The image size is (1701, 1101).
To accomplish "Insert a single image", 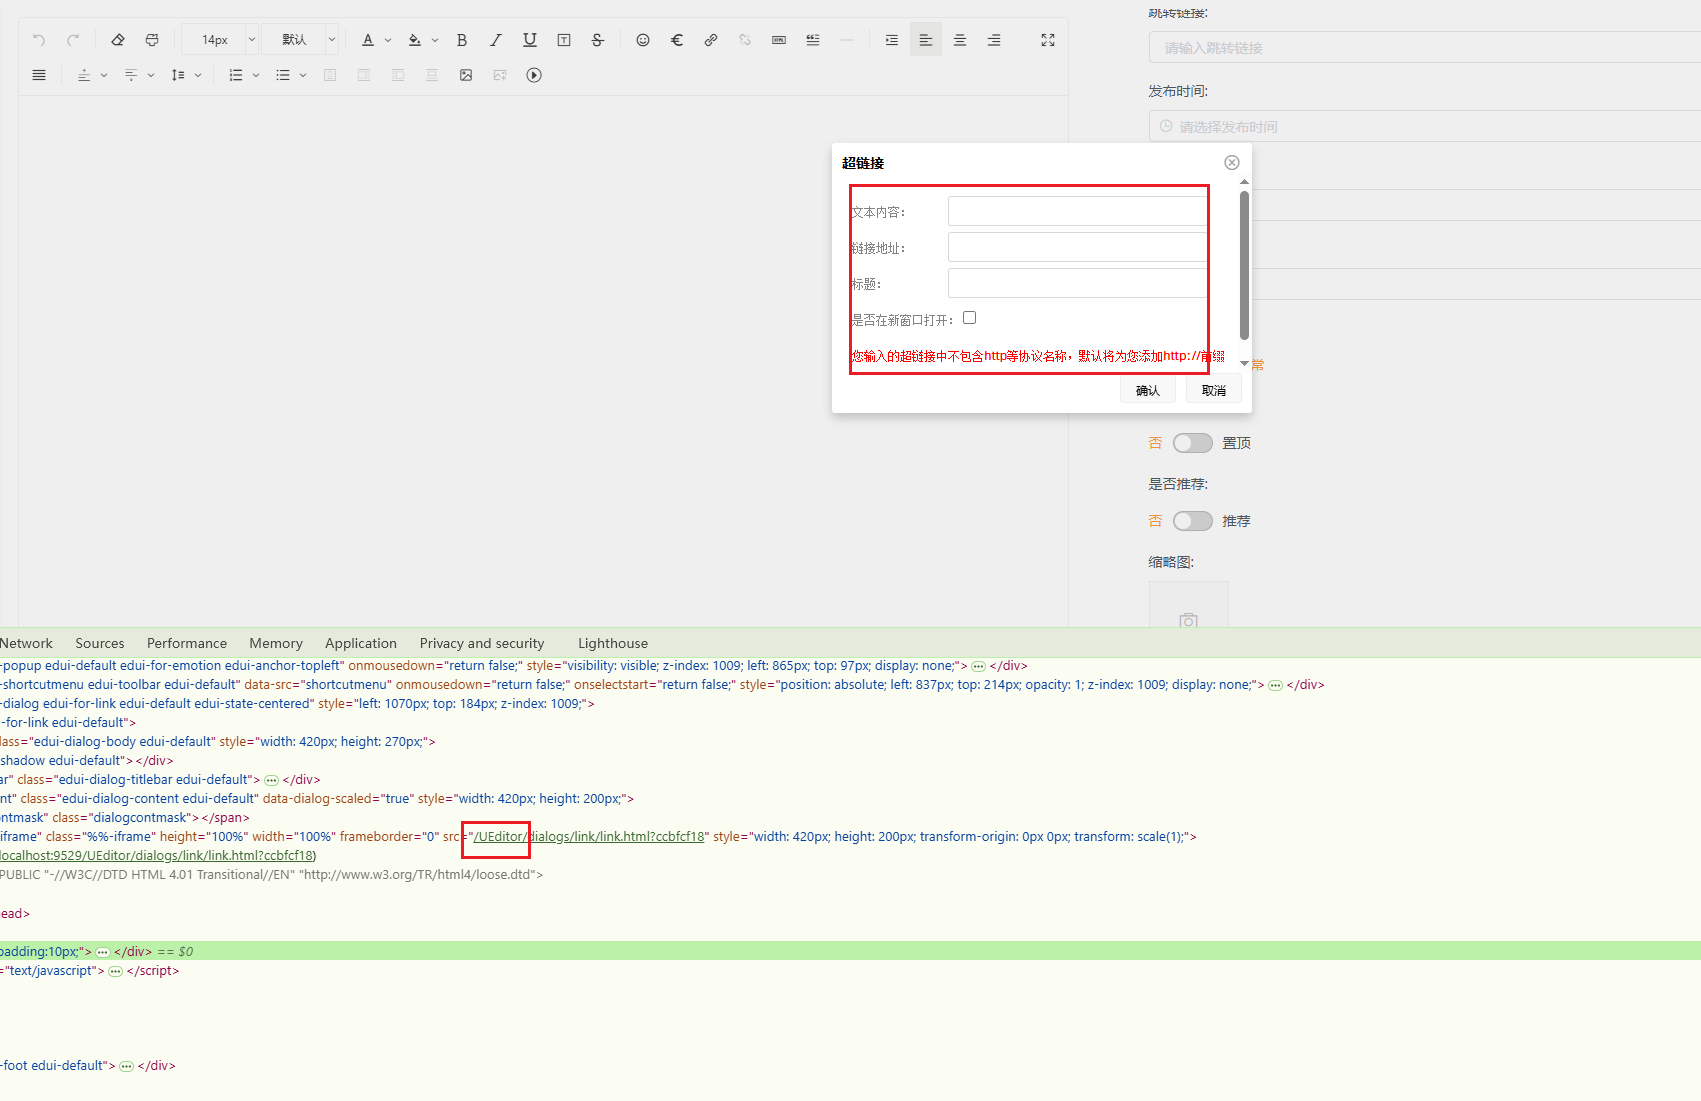I will [466, 75].
